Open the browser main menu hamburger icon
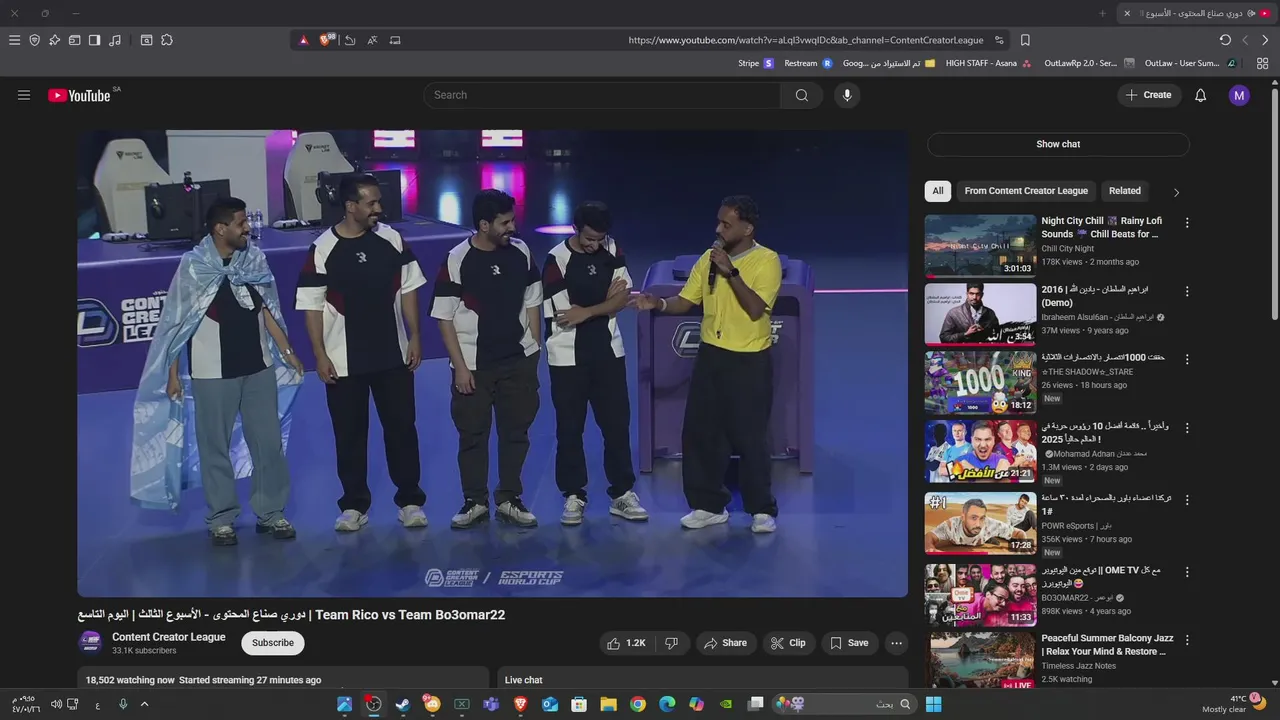The image size is (1280, 720). [14, 40]
